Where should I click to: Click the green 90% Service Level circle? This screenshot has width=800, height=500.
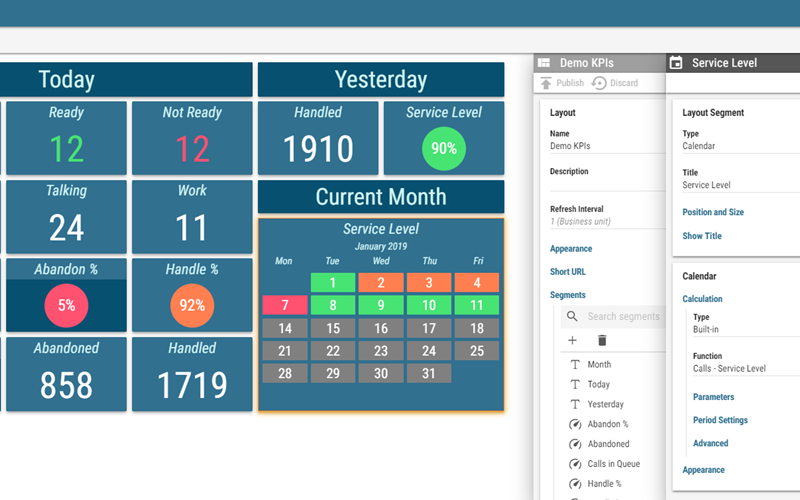tap(444, 148)
